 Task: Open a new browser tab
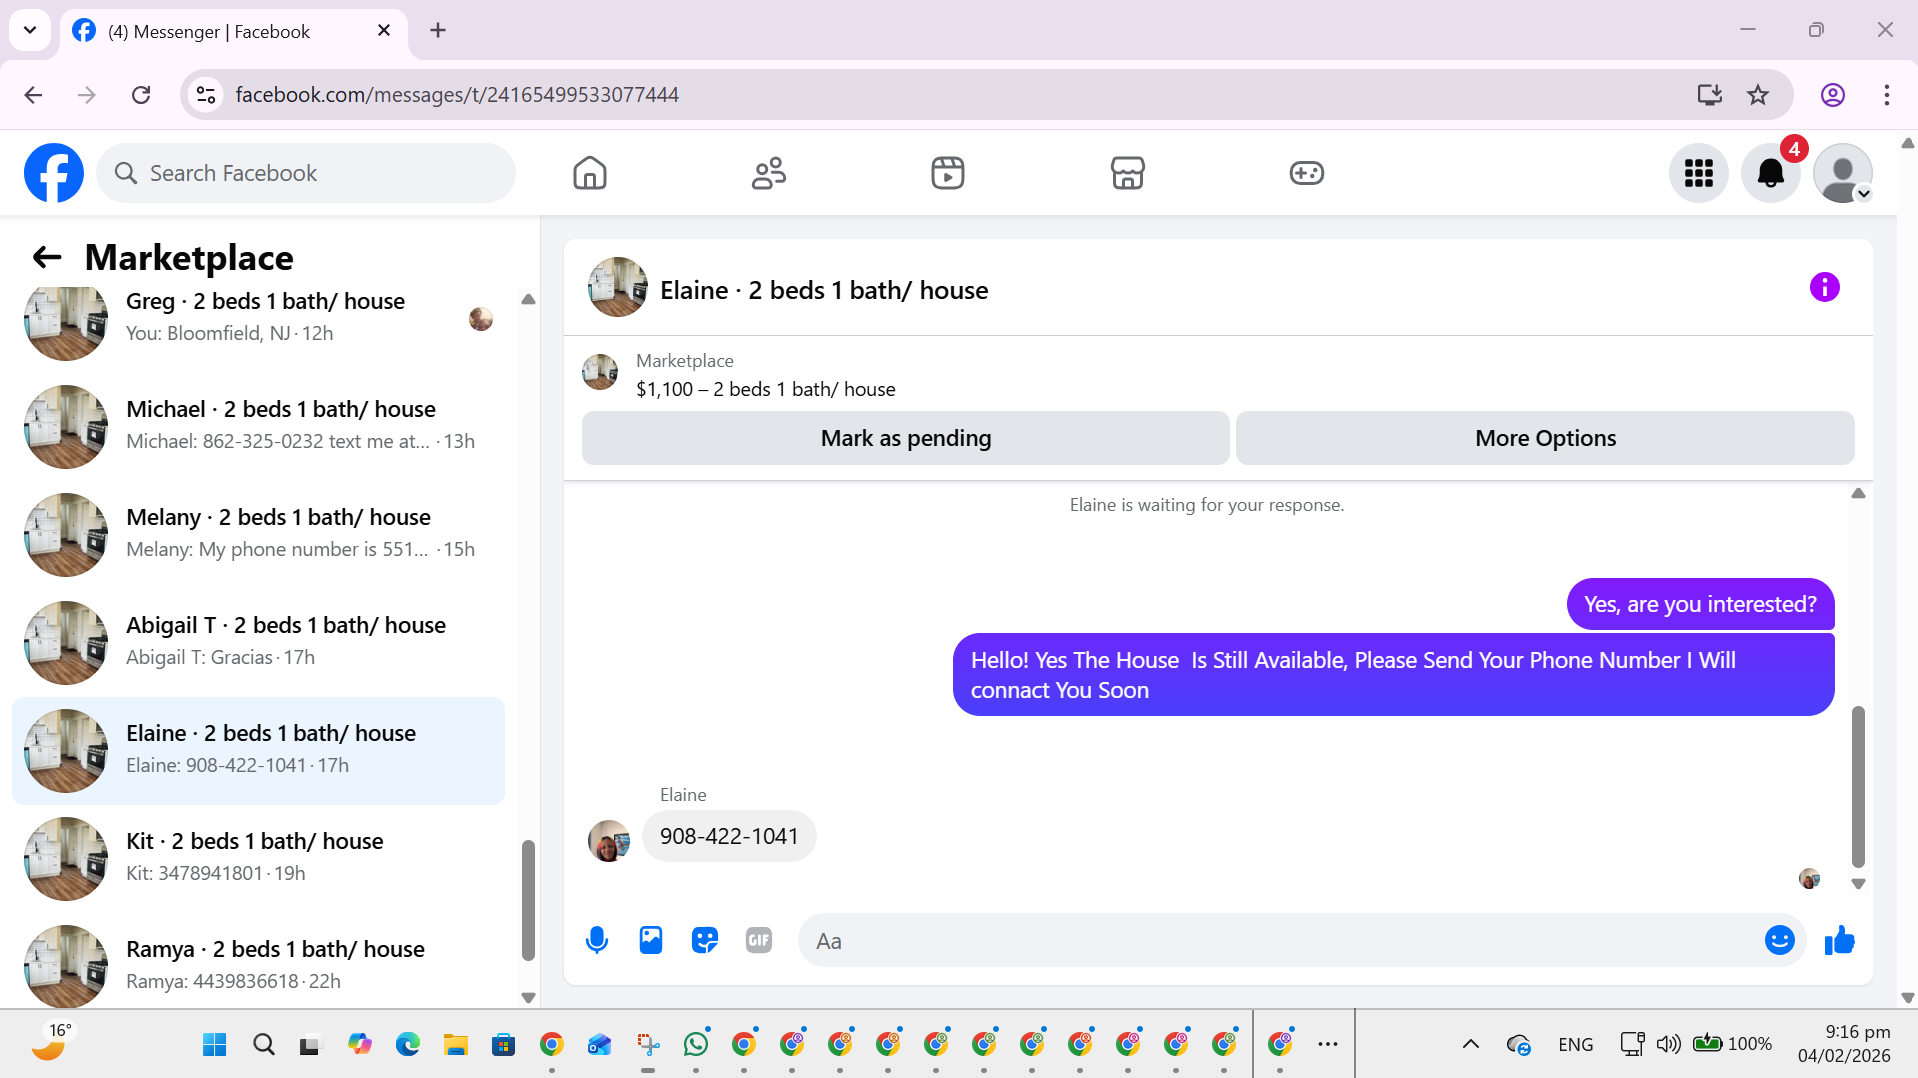pos(438,30)
